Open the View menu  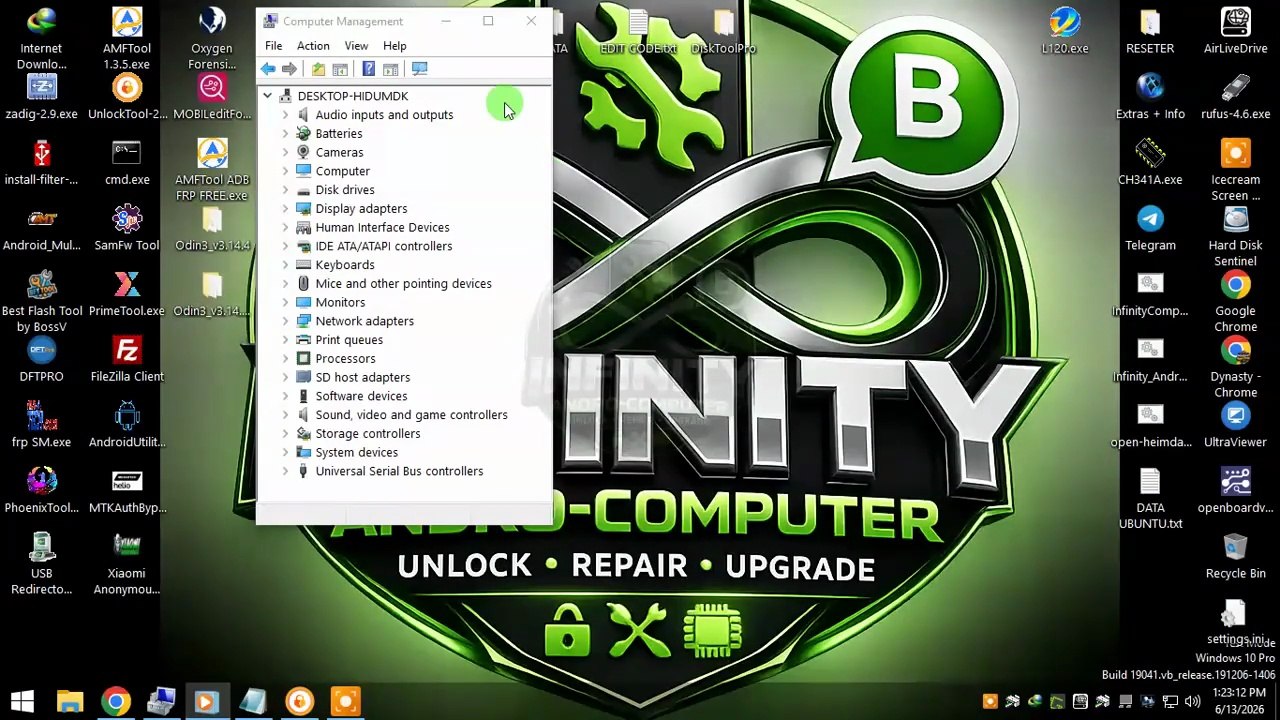356,46
